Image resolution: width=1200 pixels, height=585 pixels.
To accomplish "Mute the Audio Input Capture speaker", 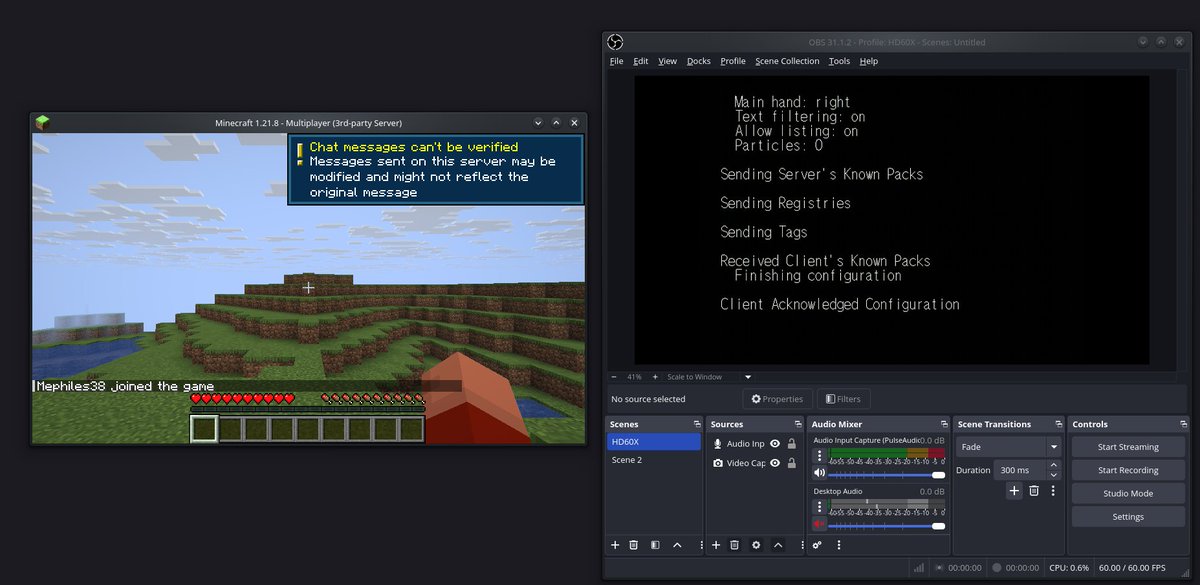I will coord(820,473).
